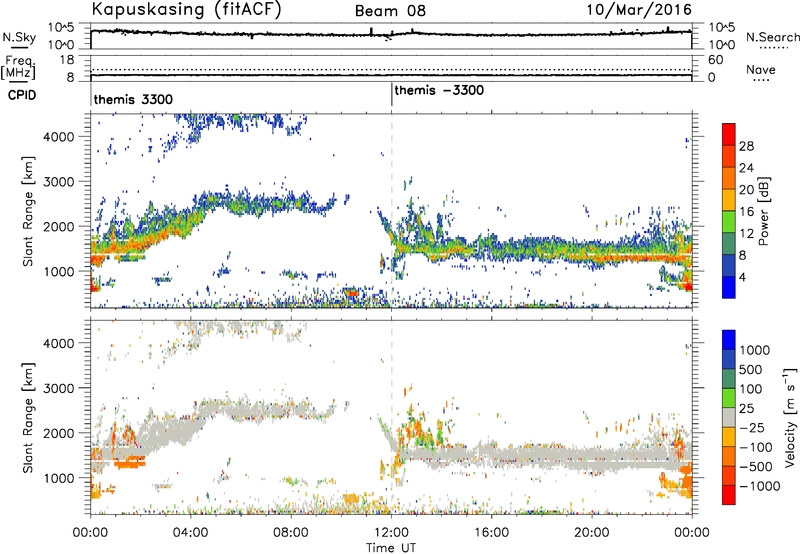
Task: Click the 12:00 time axis label
Action: click(x=391, y=533)
